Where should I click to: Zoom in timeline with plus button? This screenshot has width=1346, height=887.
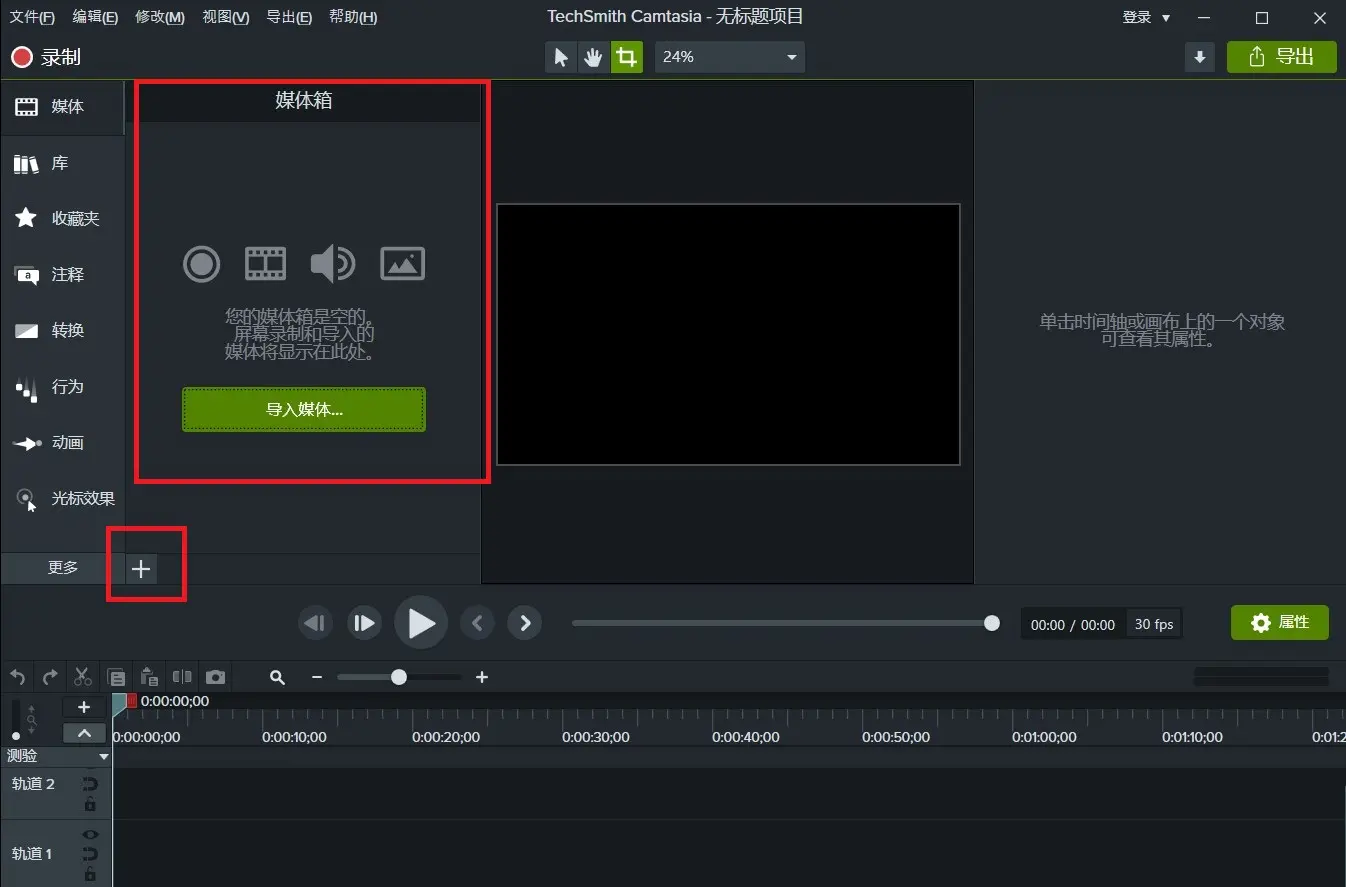tap(482, 677)
